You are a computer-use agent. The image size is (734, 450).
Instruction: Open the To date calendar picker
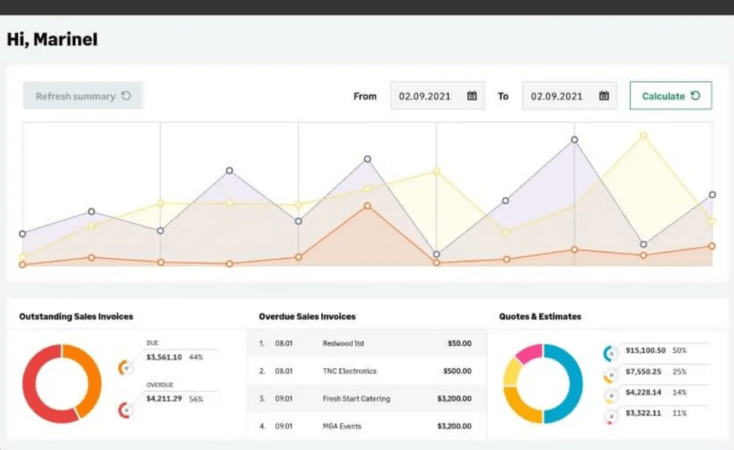(x=604, y=97)
